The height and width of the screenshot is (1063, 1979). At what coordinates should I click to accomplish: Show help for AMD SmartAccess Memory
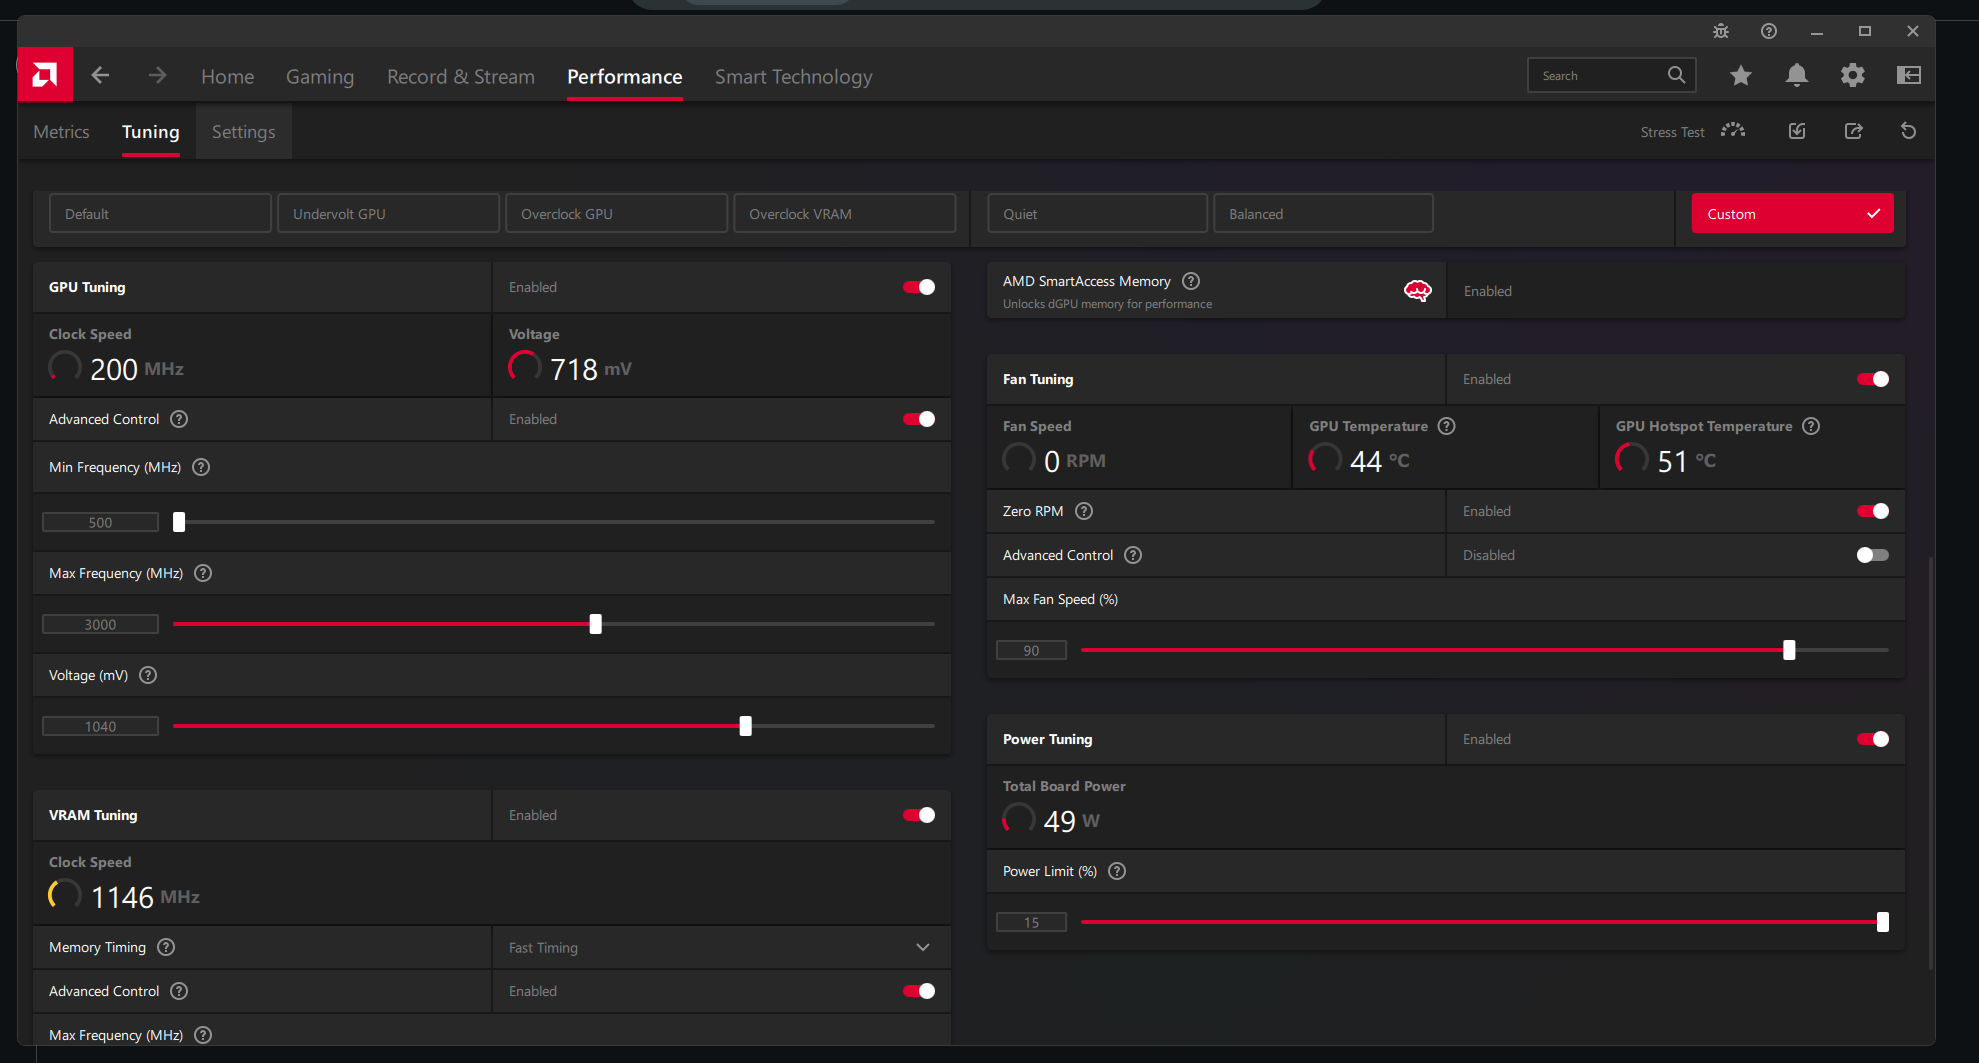pyautogui.click(x=1191, y=281)
